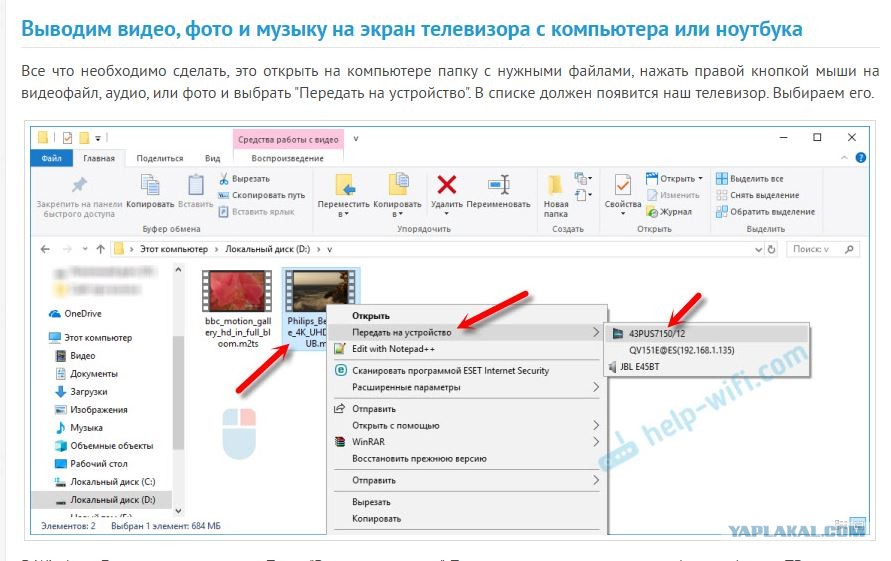Open the recent locations dropdown arrow
The width and height of the screenshot is (891, 561).
85,249
